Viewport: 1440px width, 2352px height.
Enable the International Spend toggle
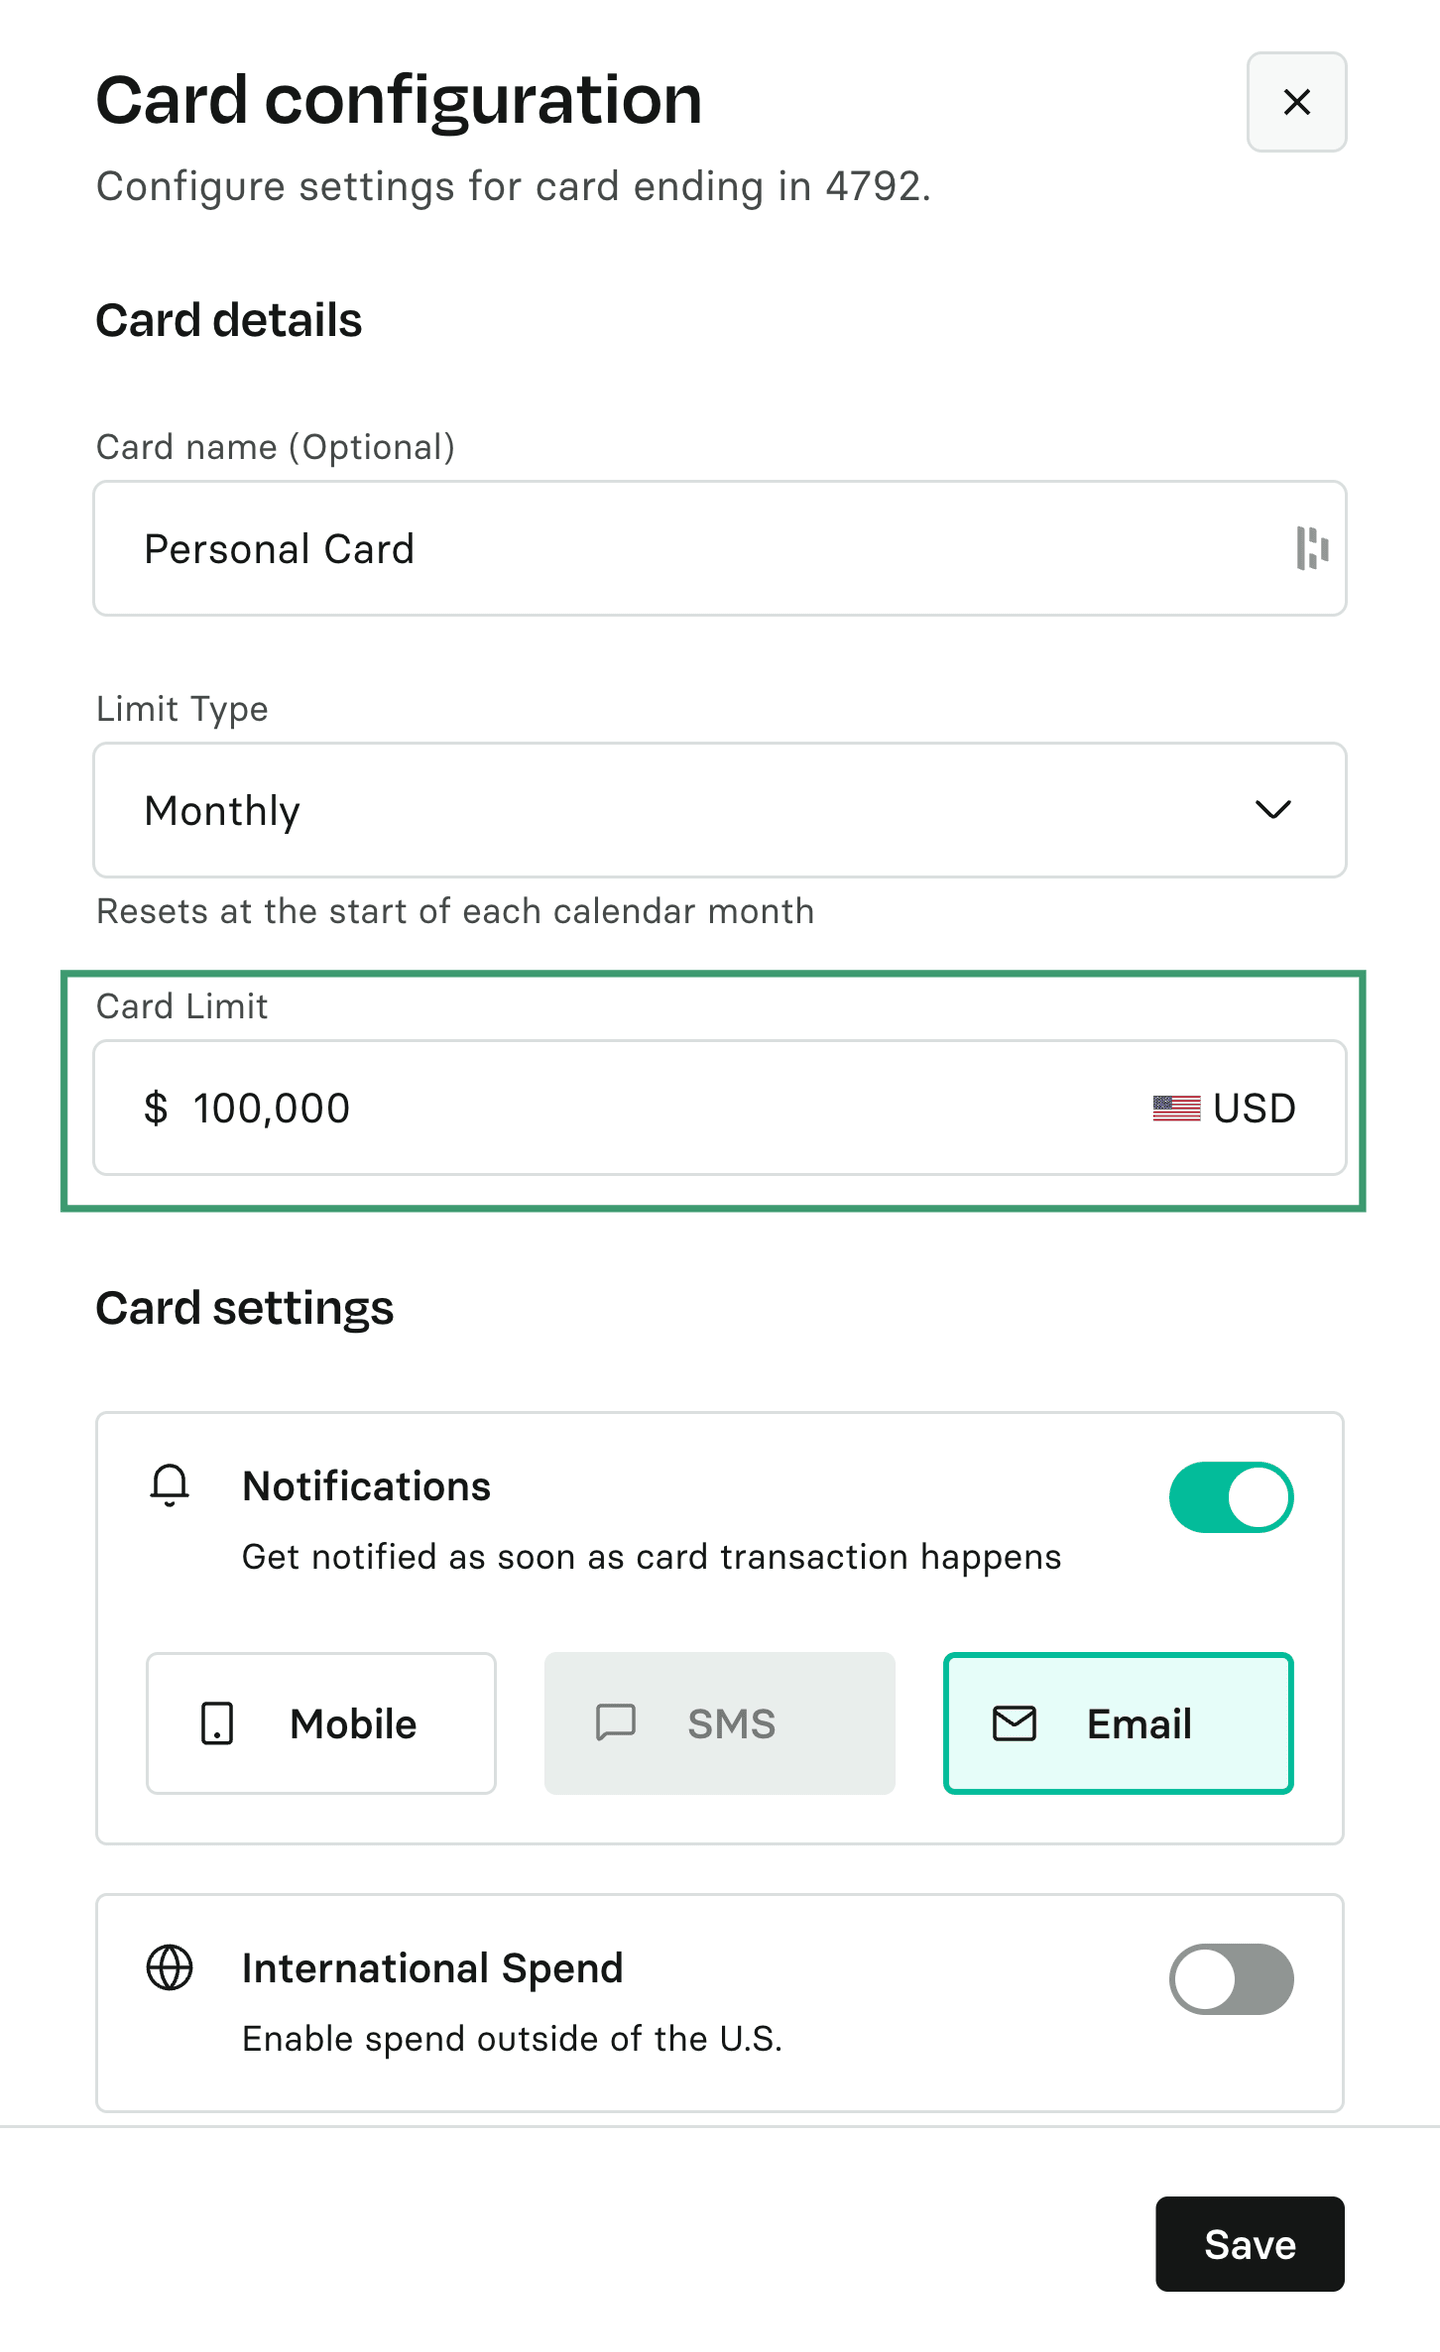coord(1230,1979)
